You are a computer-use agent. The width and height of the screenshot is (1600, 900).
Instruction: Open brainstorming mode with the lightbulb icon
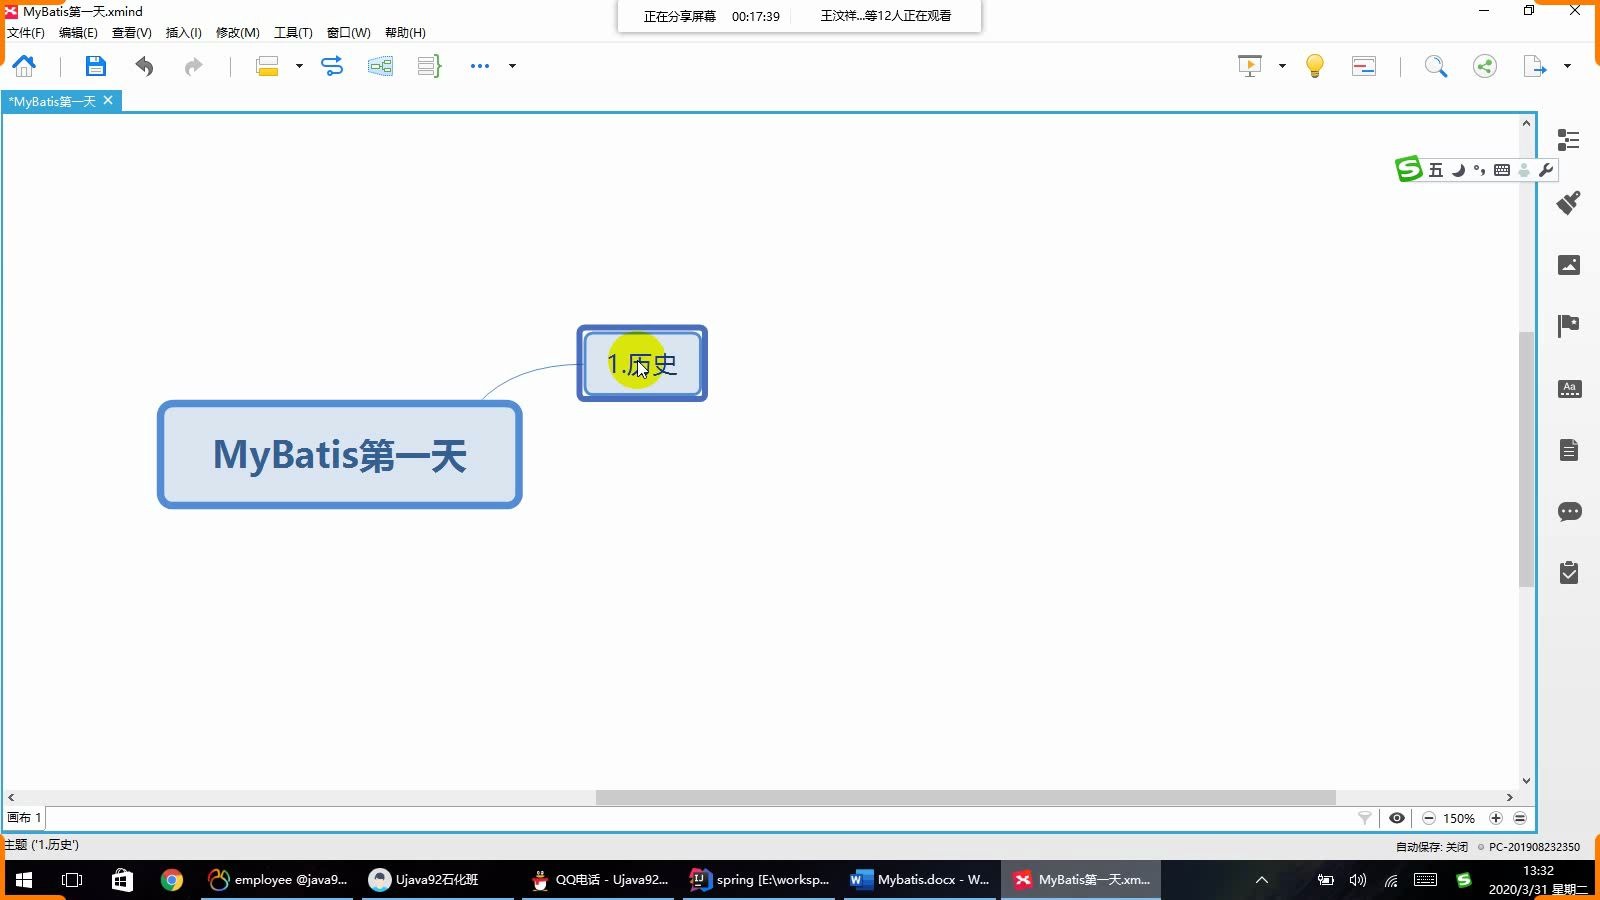click(x=1314, y=66)
